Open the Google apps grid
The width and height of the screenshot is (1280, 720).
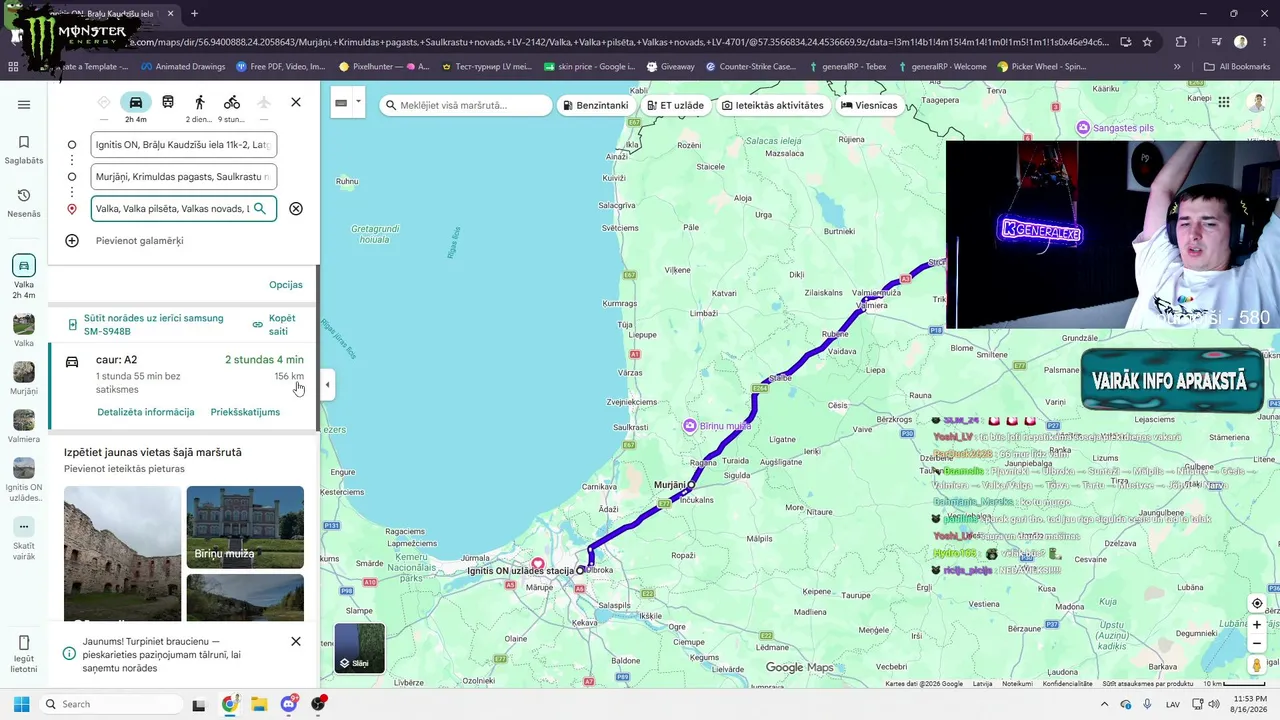pyautogui.click(x=1224, y=102)
